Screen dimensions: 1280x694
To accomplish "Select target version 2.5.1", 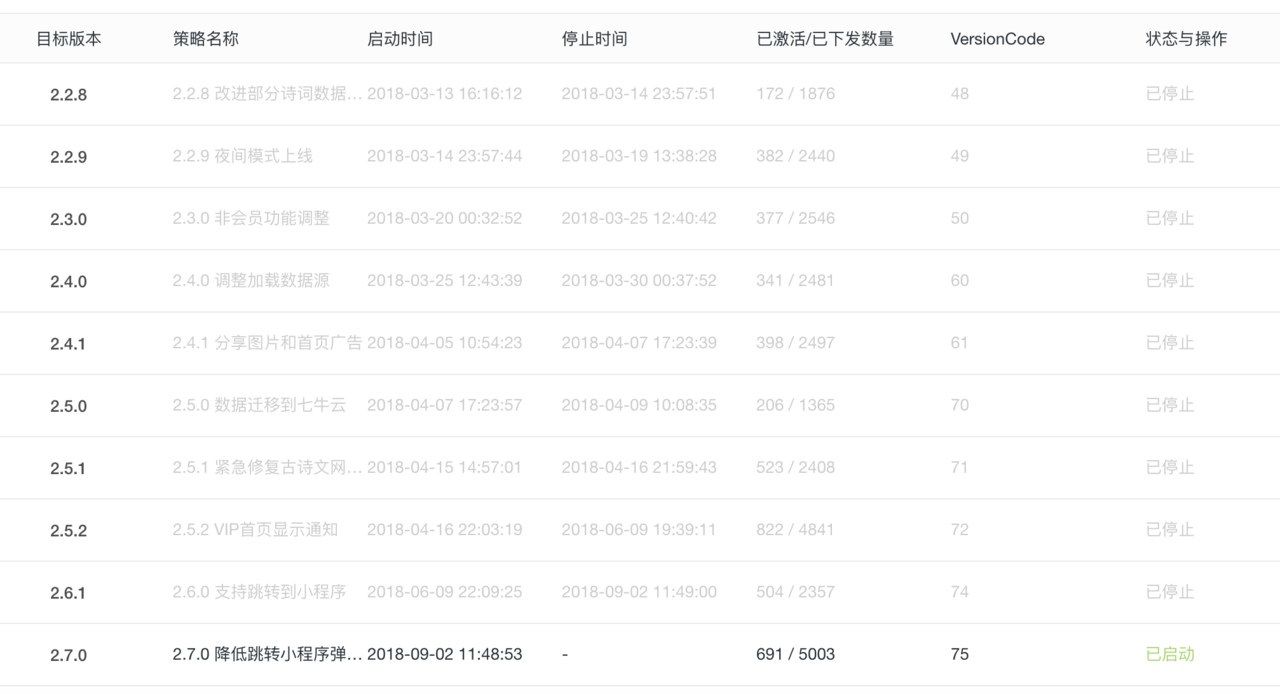I will pos(69,468).
